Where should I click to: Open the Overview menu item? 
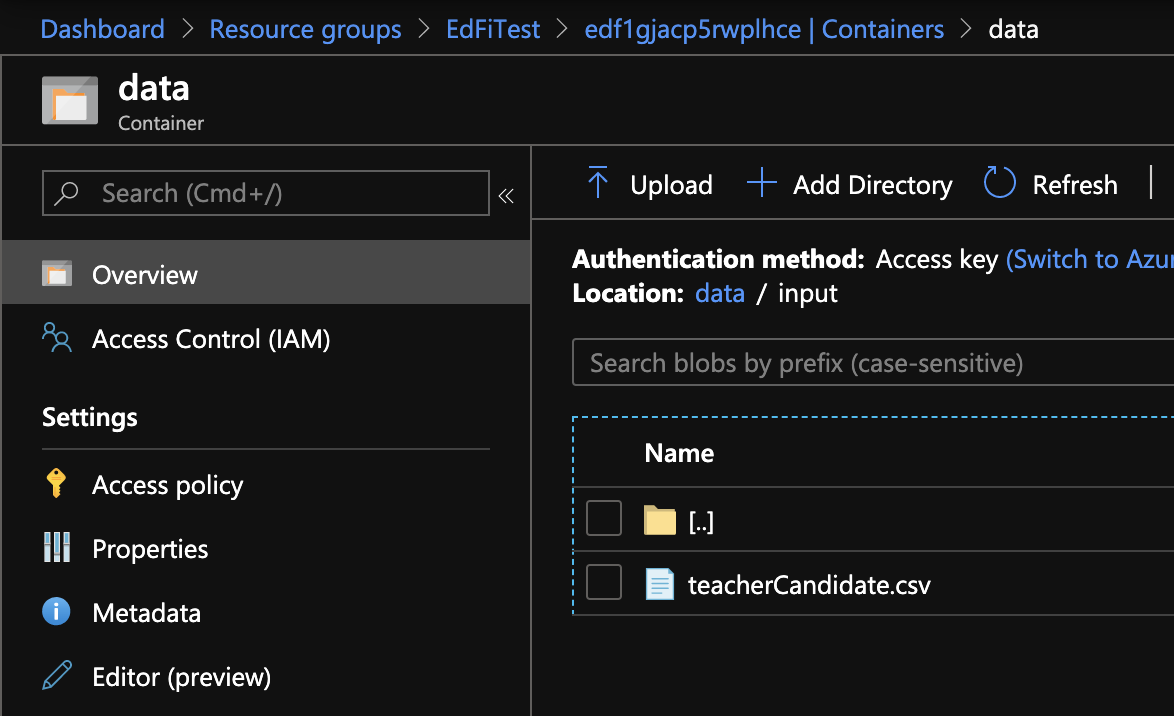tap(145, 275)
